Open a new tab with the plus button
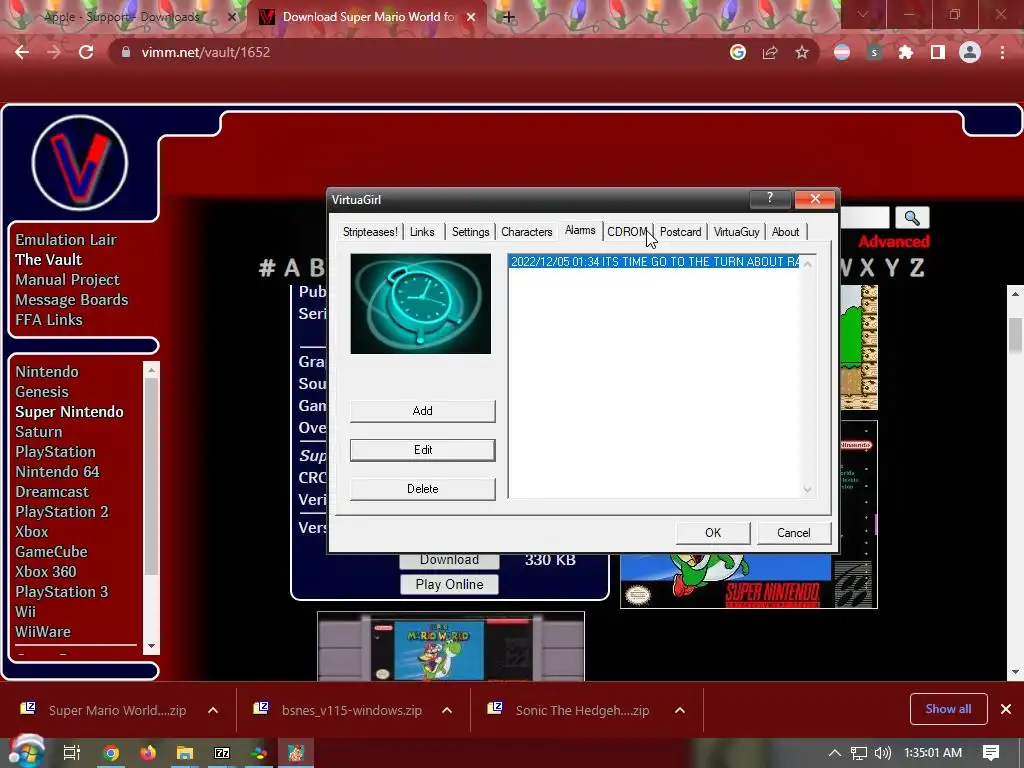 (x=509, y=17)
